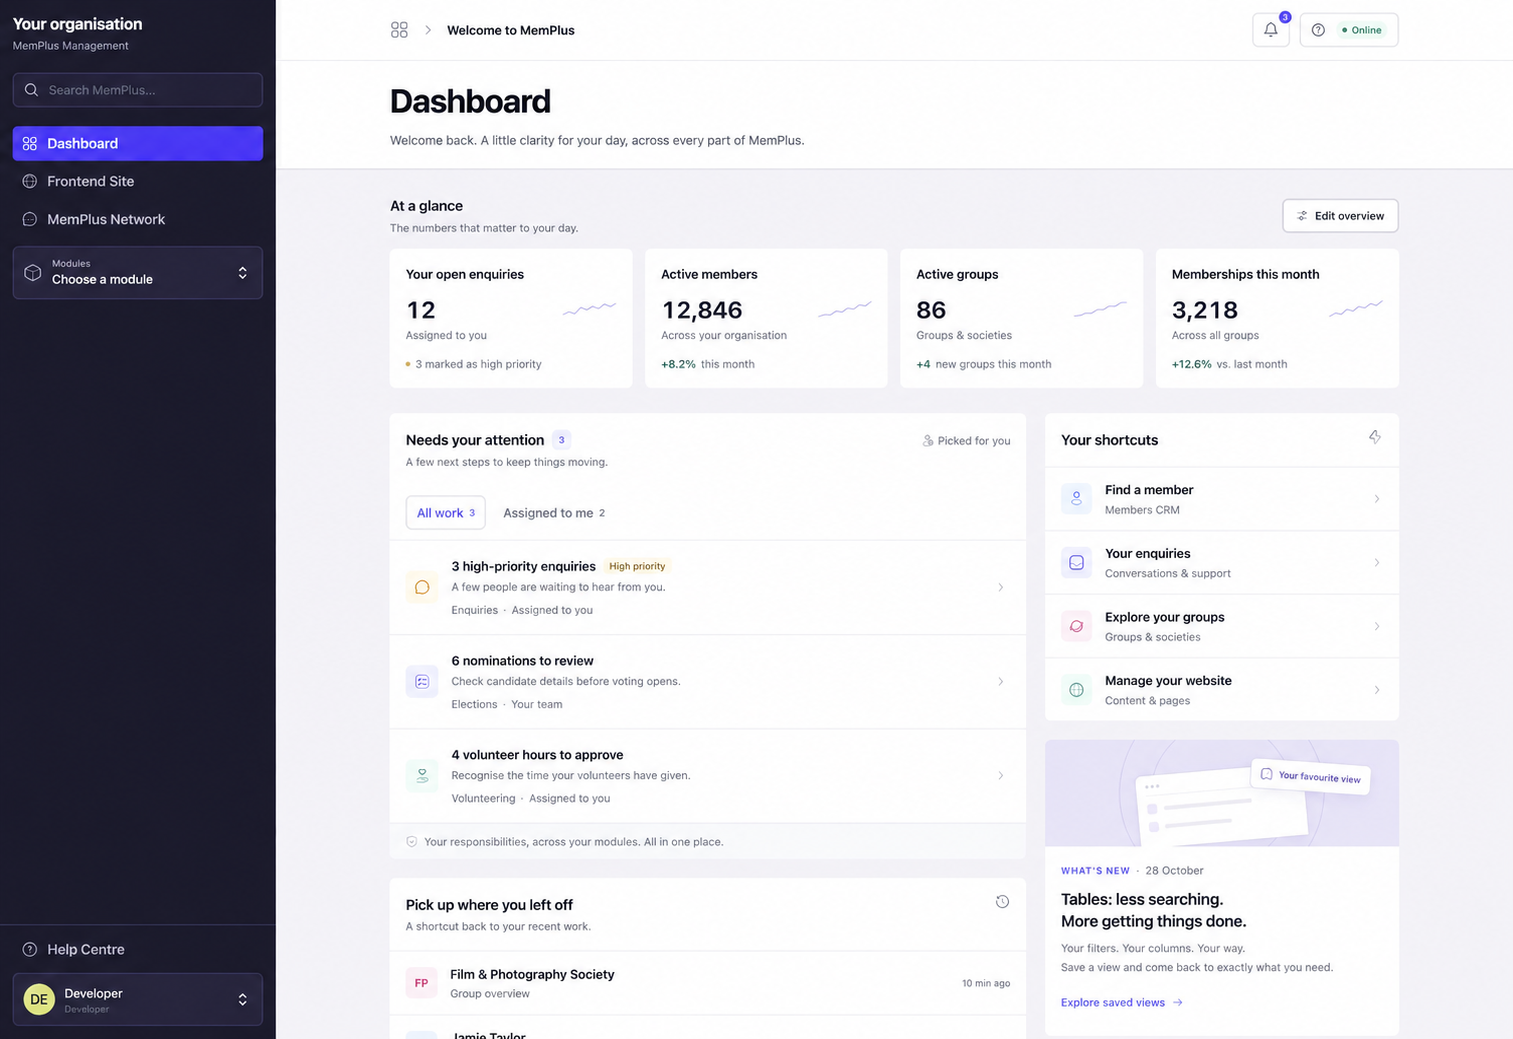Open the Active members stat card
This screenshot has width=1513, height=1039.
[766, 318]
